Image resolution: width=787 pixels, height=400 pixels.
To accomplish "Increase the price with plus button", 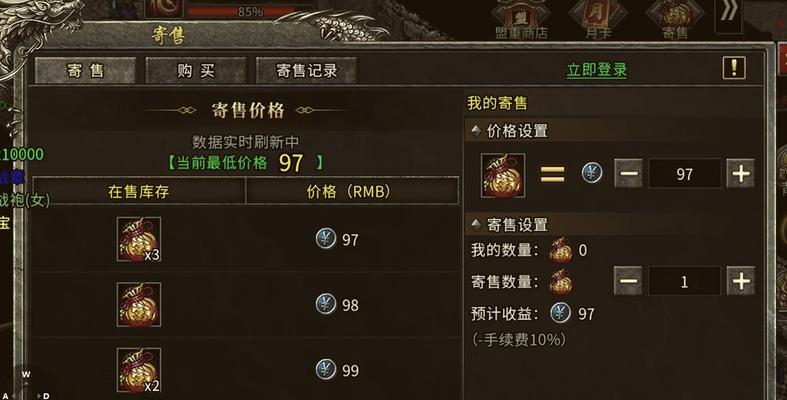I will [x=741, y=174].
